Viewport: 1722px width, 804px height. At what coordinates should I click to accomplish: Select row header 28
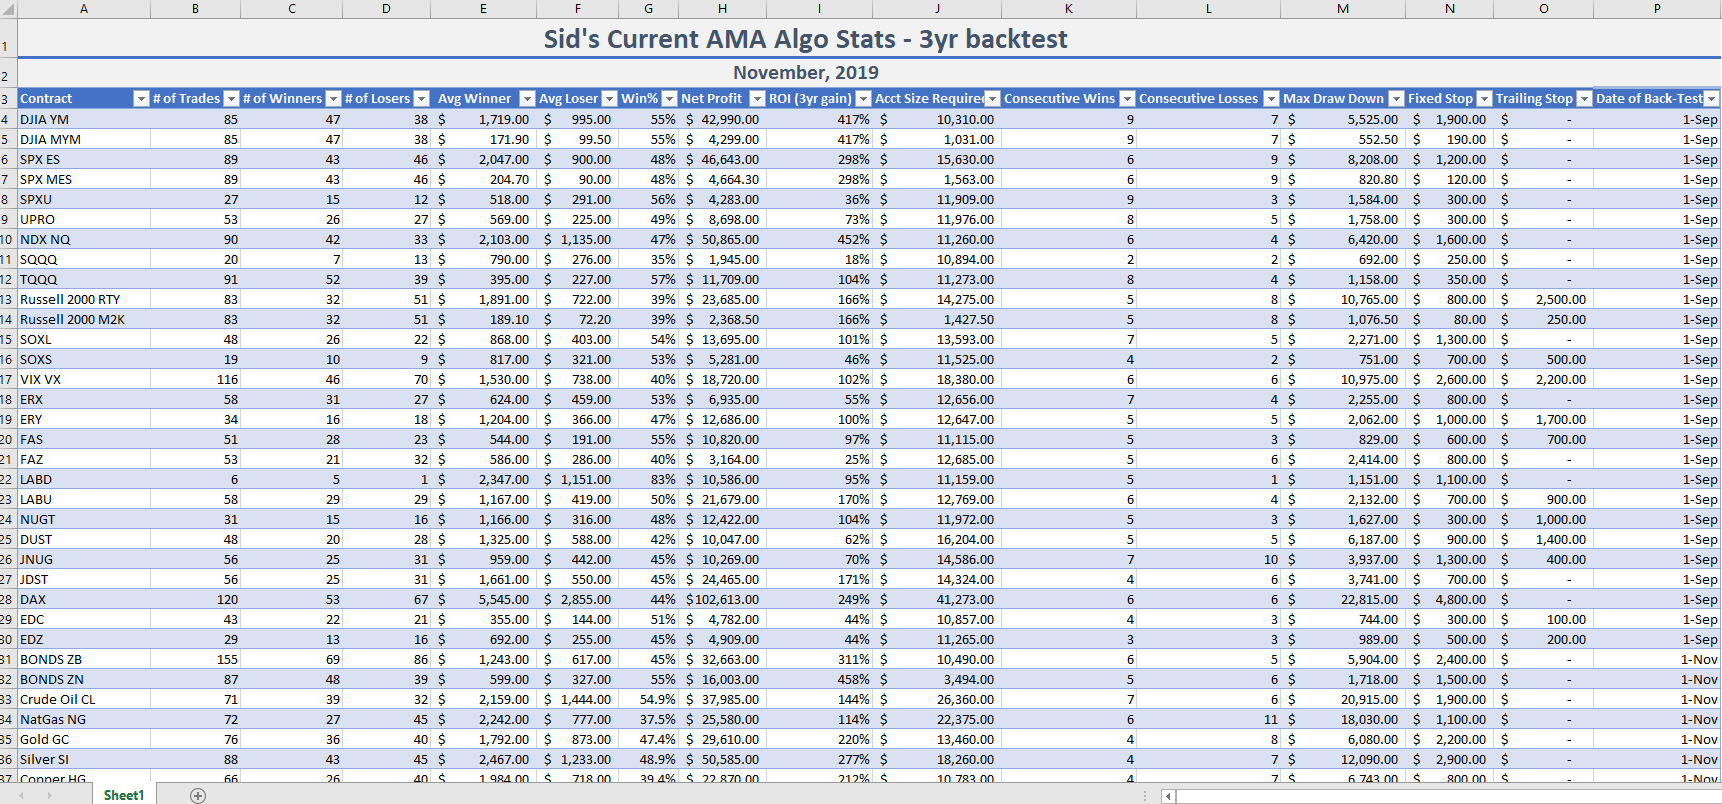tap(8, 599)
